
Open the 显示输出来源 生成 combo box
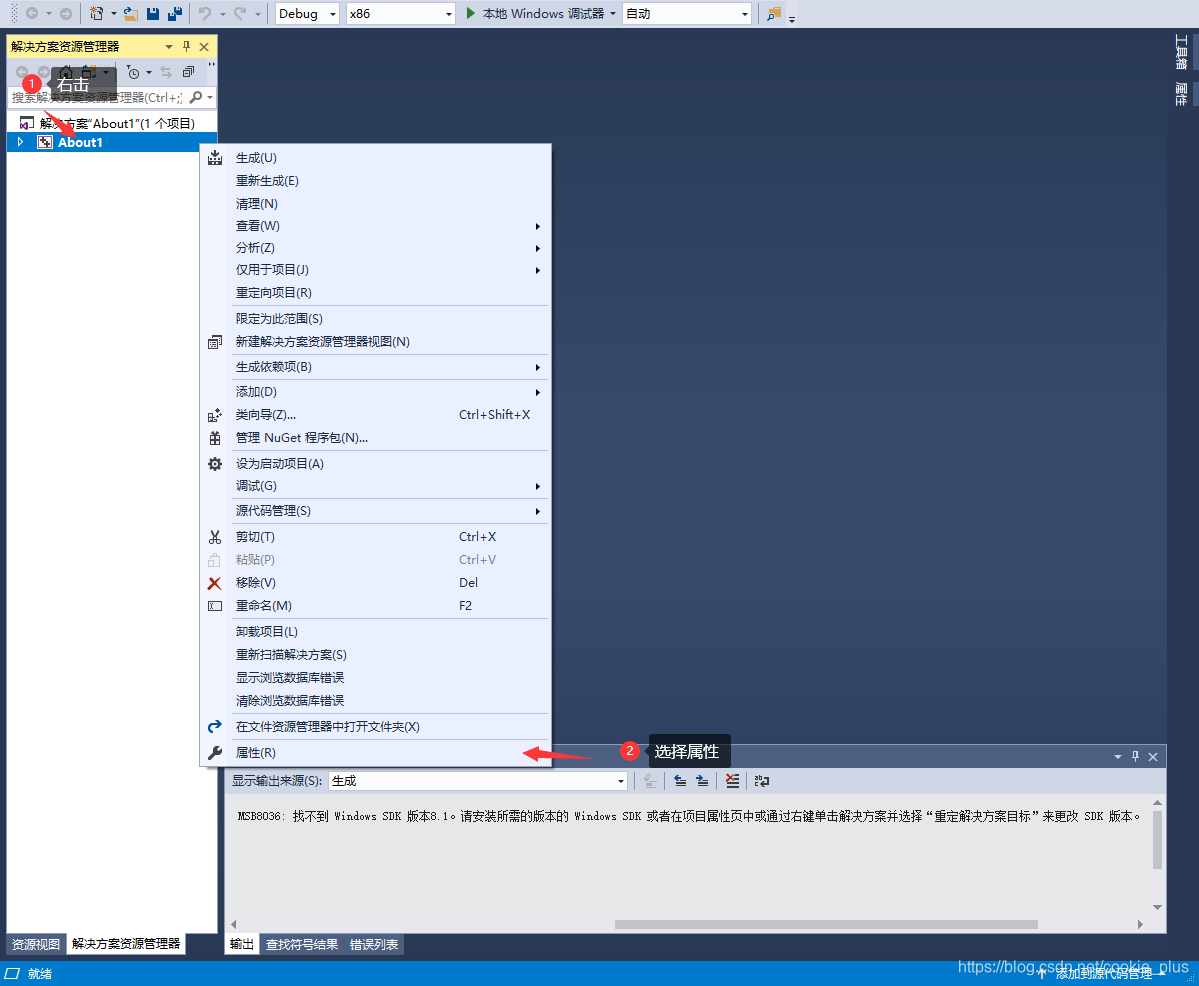click(x=478, y=781)
